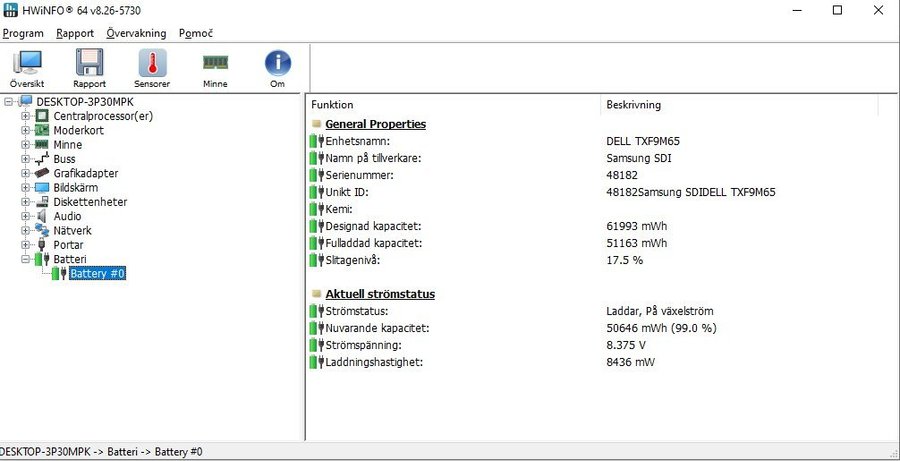Viewport: 900px width, 461px height.
Task: Open the Program menu
Action: [x=23, y=33]
